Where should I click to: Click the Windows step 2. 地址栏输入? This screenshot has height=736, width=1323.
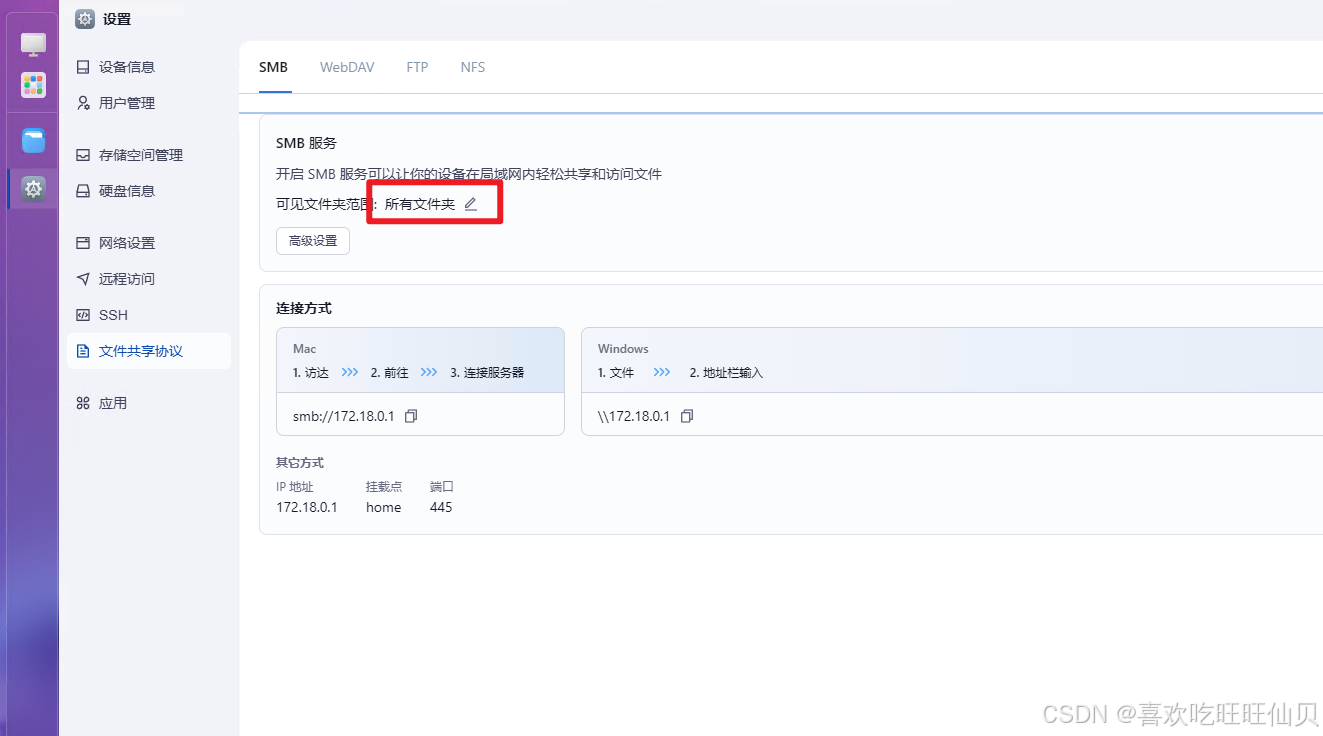[x=726, y=372]
